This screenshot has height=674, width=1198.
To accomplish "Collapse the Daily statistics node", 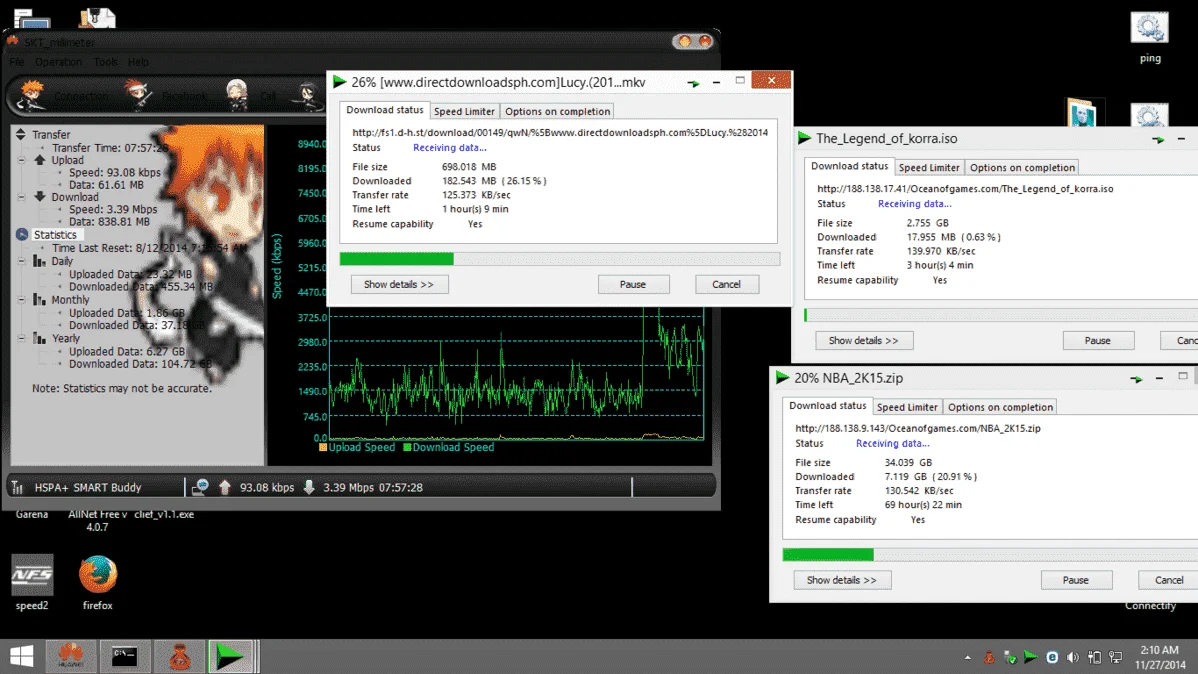I will [21, 261].
